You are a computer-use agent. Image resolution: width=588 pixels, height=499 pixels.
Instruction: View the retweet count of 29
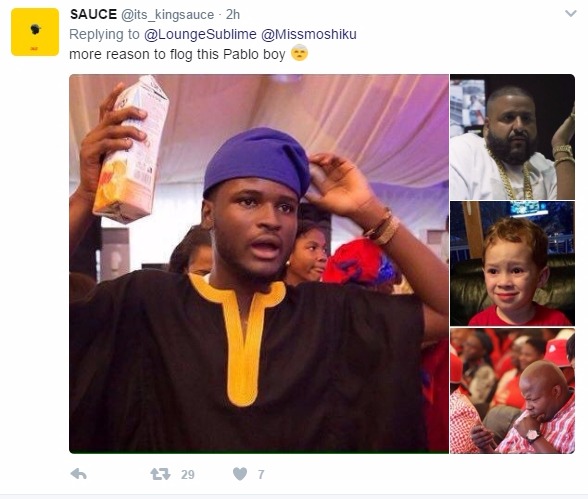click(x=188, y=475)
